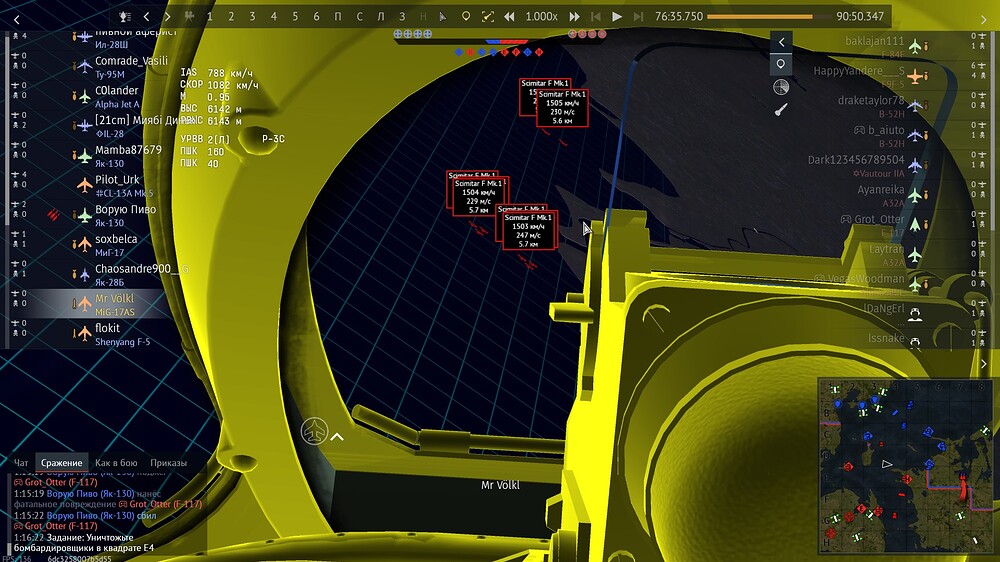Click Scimitar F Mk.1 marker showing 1503 км/ч
This screenshot has height=562, width=1000.
(x=529, y=230)
